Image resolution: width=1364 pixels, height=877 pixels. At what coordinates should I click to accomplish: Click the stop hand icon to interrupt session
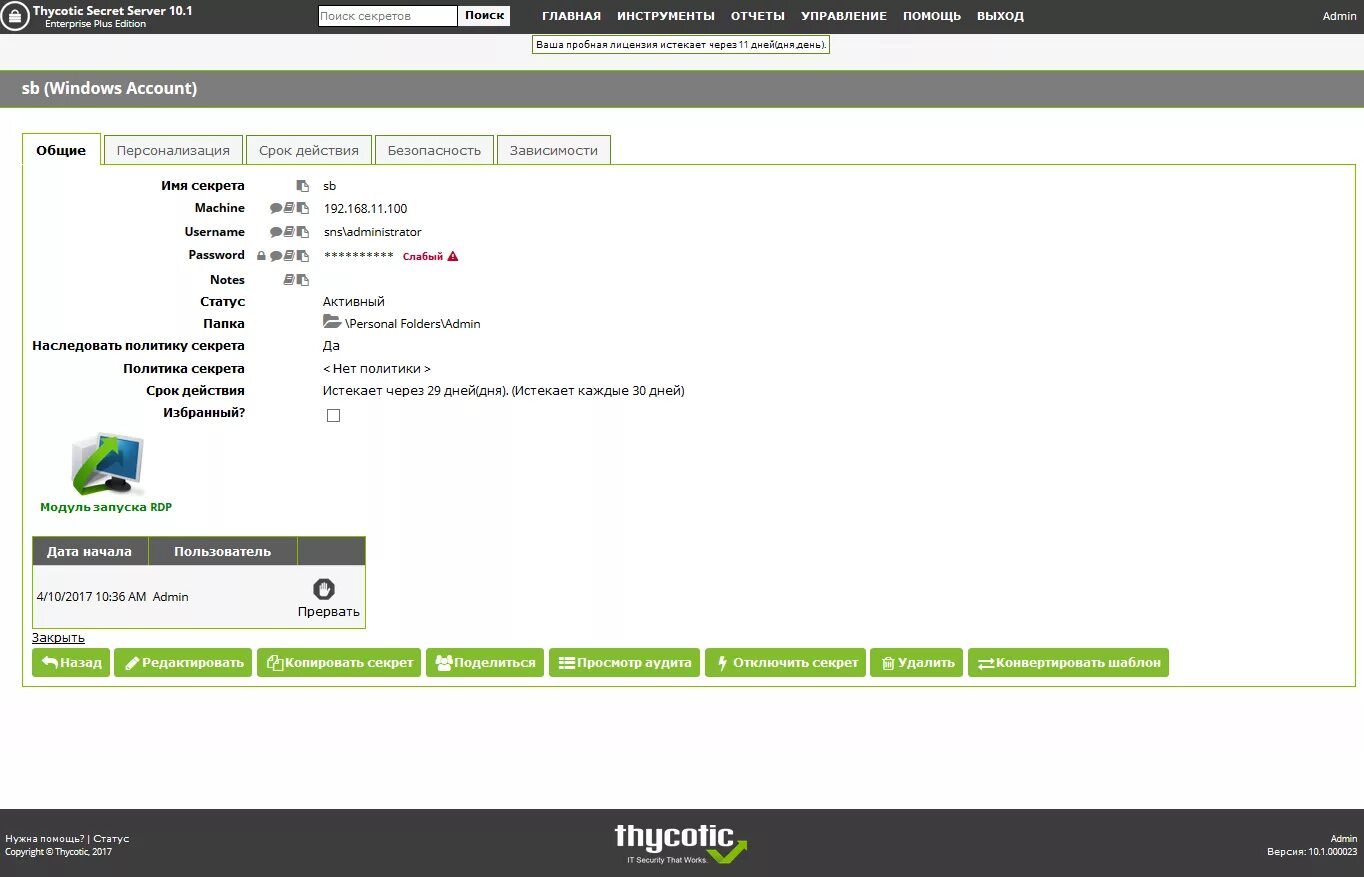[324, 589]
